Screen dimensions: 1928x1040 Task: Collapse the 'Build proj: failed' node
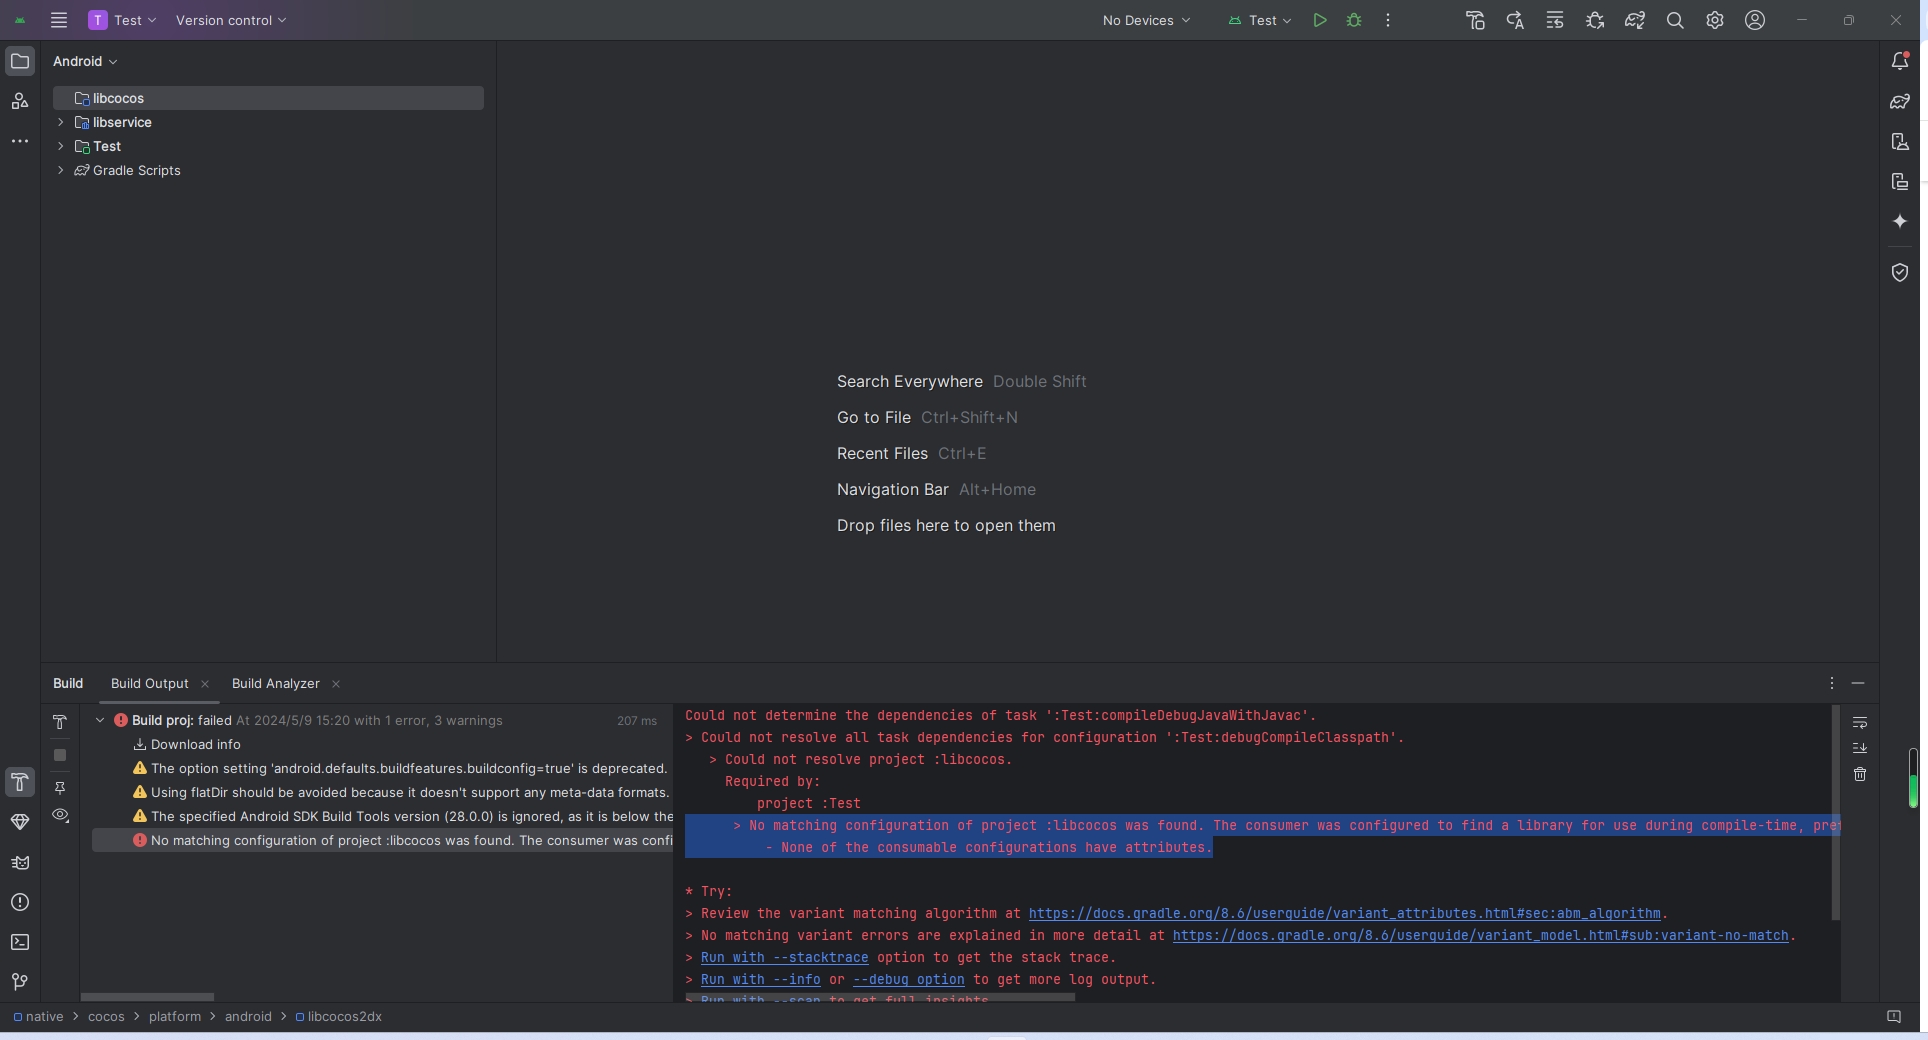pyautogui.click(x=100, y=720)
